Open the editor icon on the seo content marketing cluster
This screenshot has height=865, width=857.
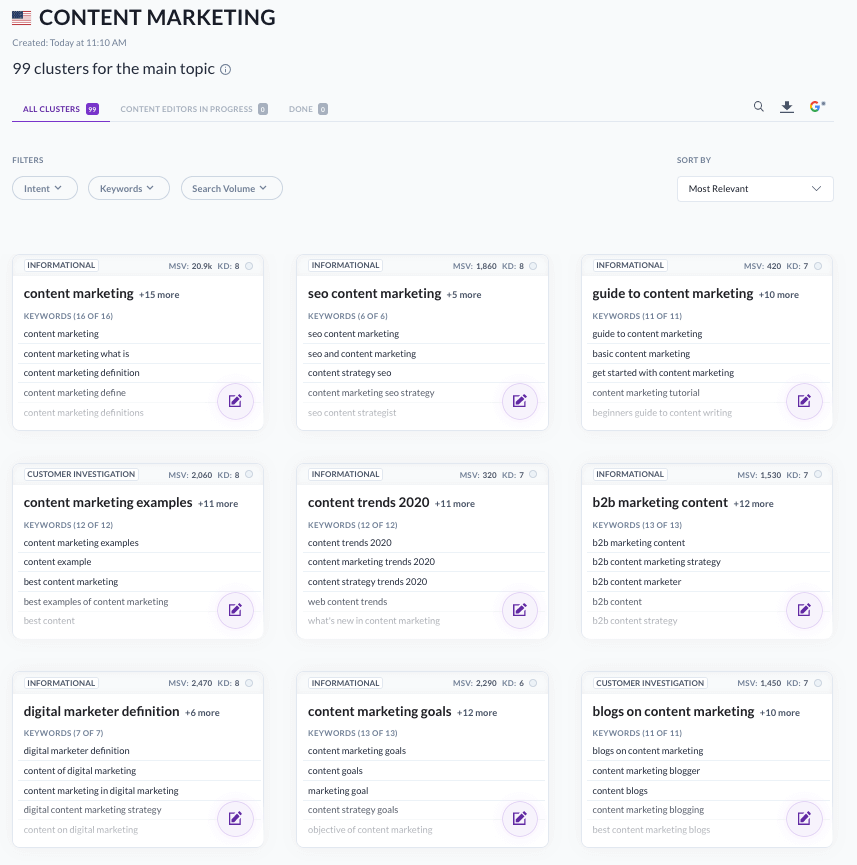(x=520, y=401)
